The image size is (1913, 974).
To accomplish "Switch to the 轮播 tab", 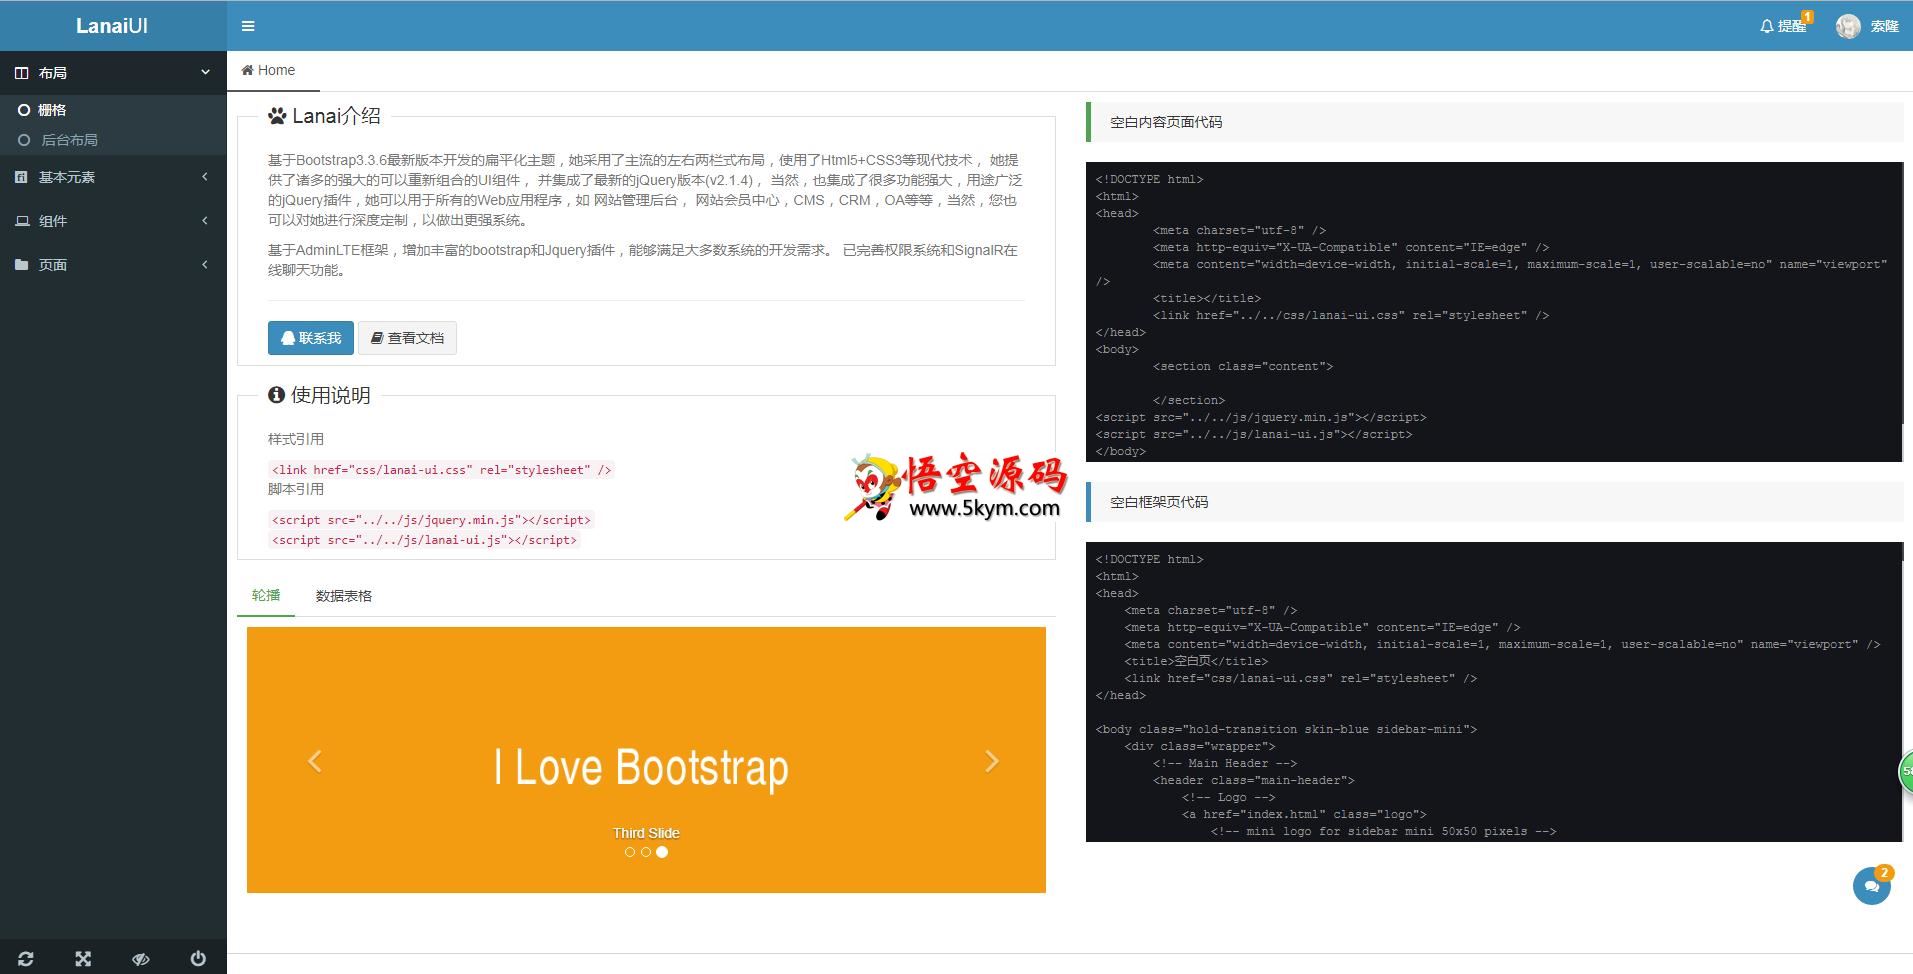I will (266, 595).
